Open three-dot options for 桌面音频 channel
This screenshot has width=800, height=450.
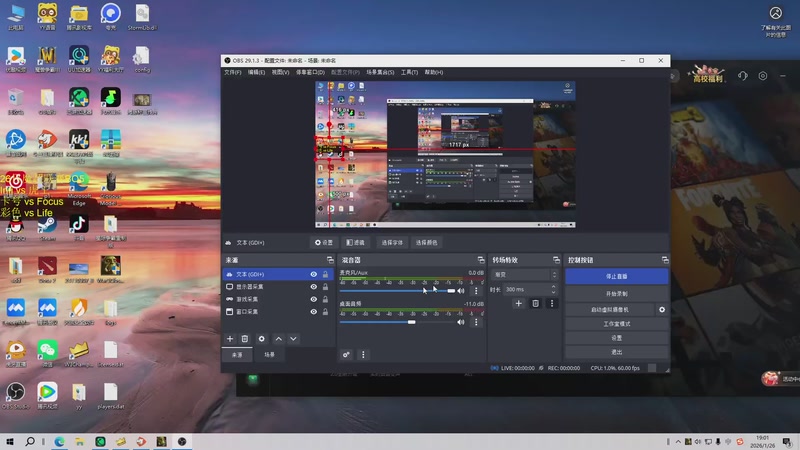tap(476, 322)
